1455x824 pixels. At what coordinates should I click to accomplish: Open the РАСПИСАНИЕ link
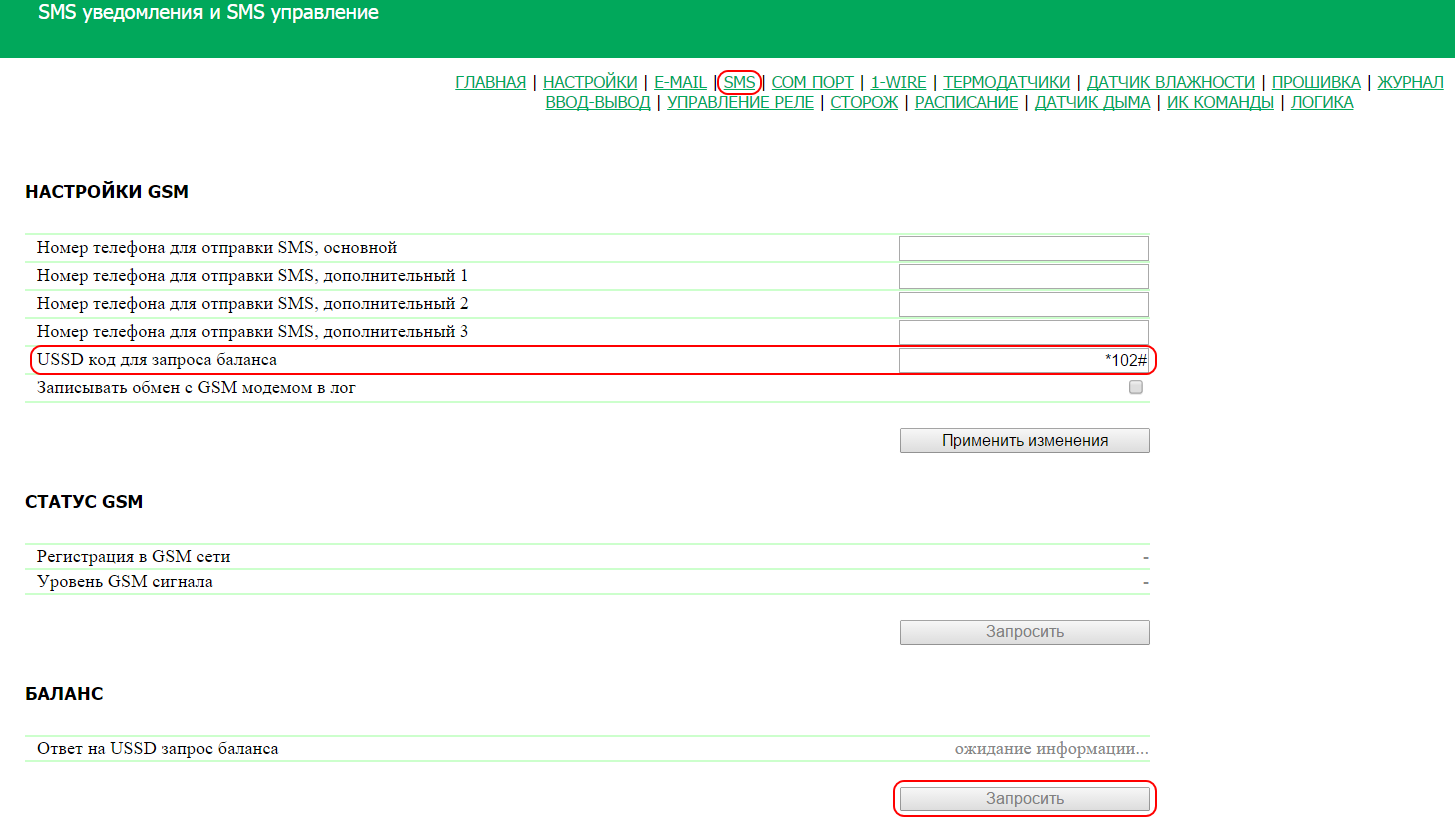[966, 102]
